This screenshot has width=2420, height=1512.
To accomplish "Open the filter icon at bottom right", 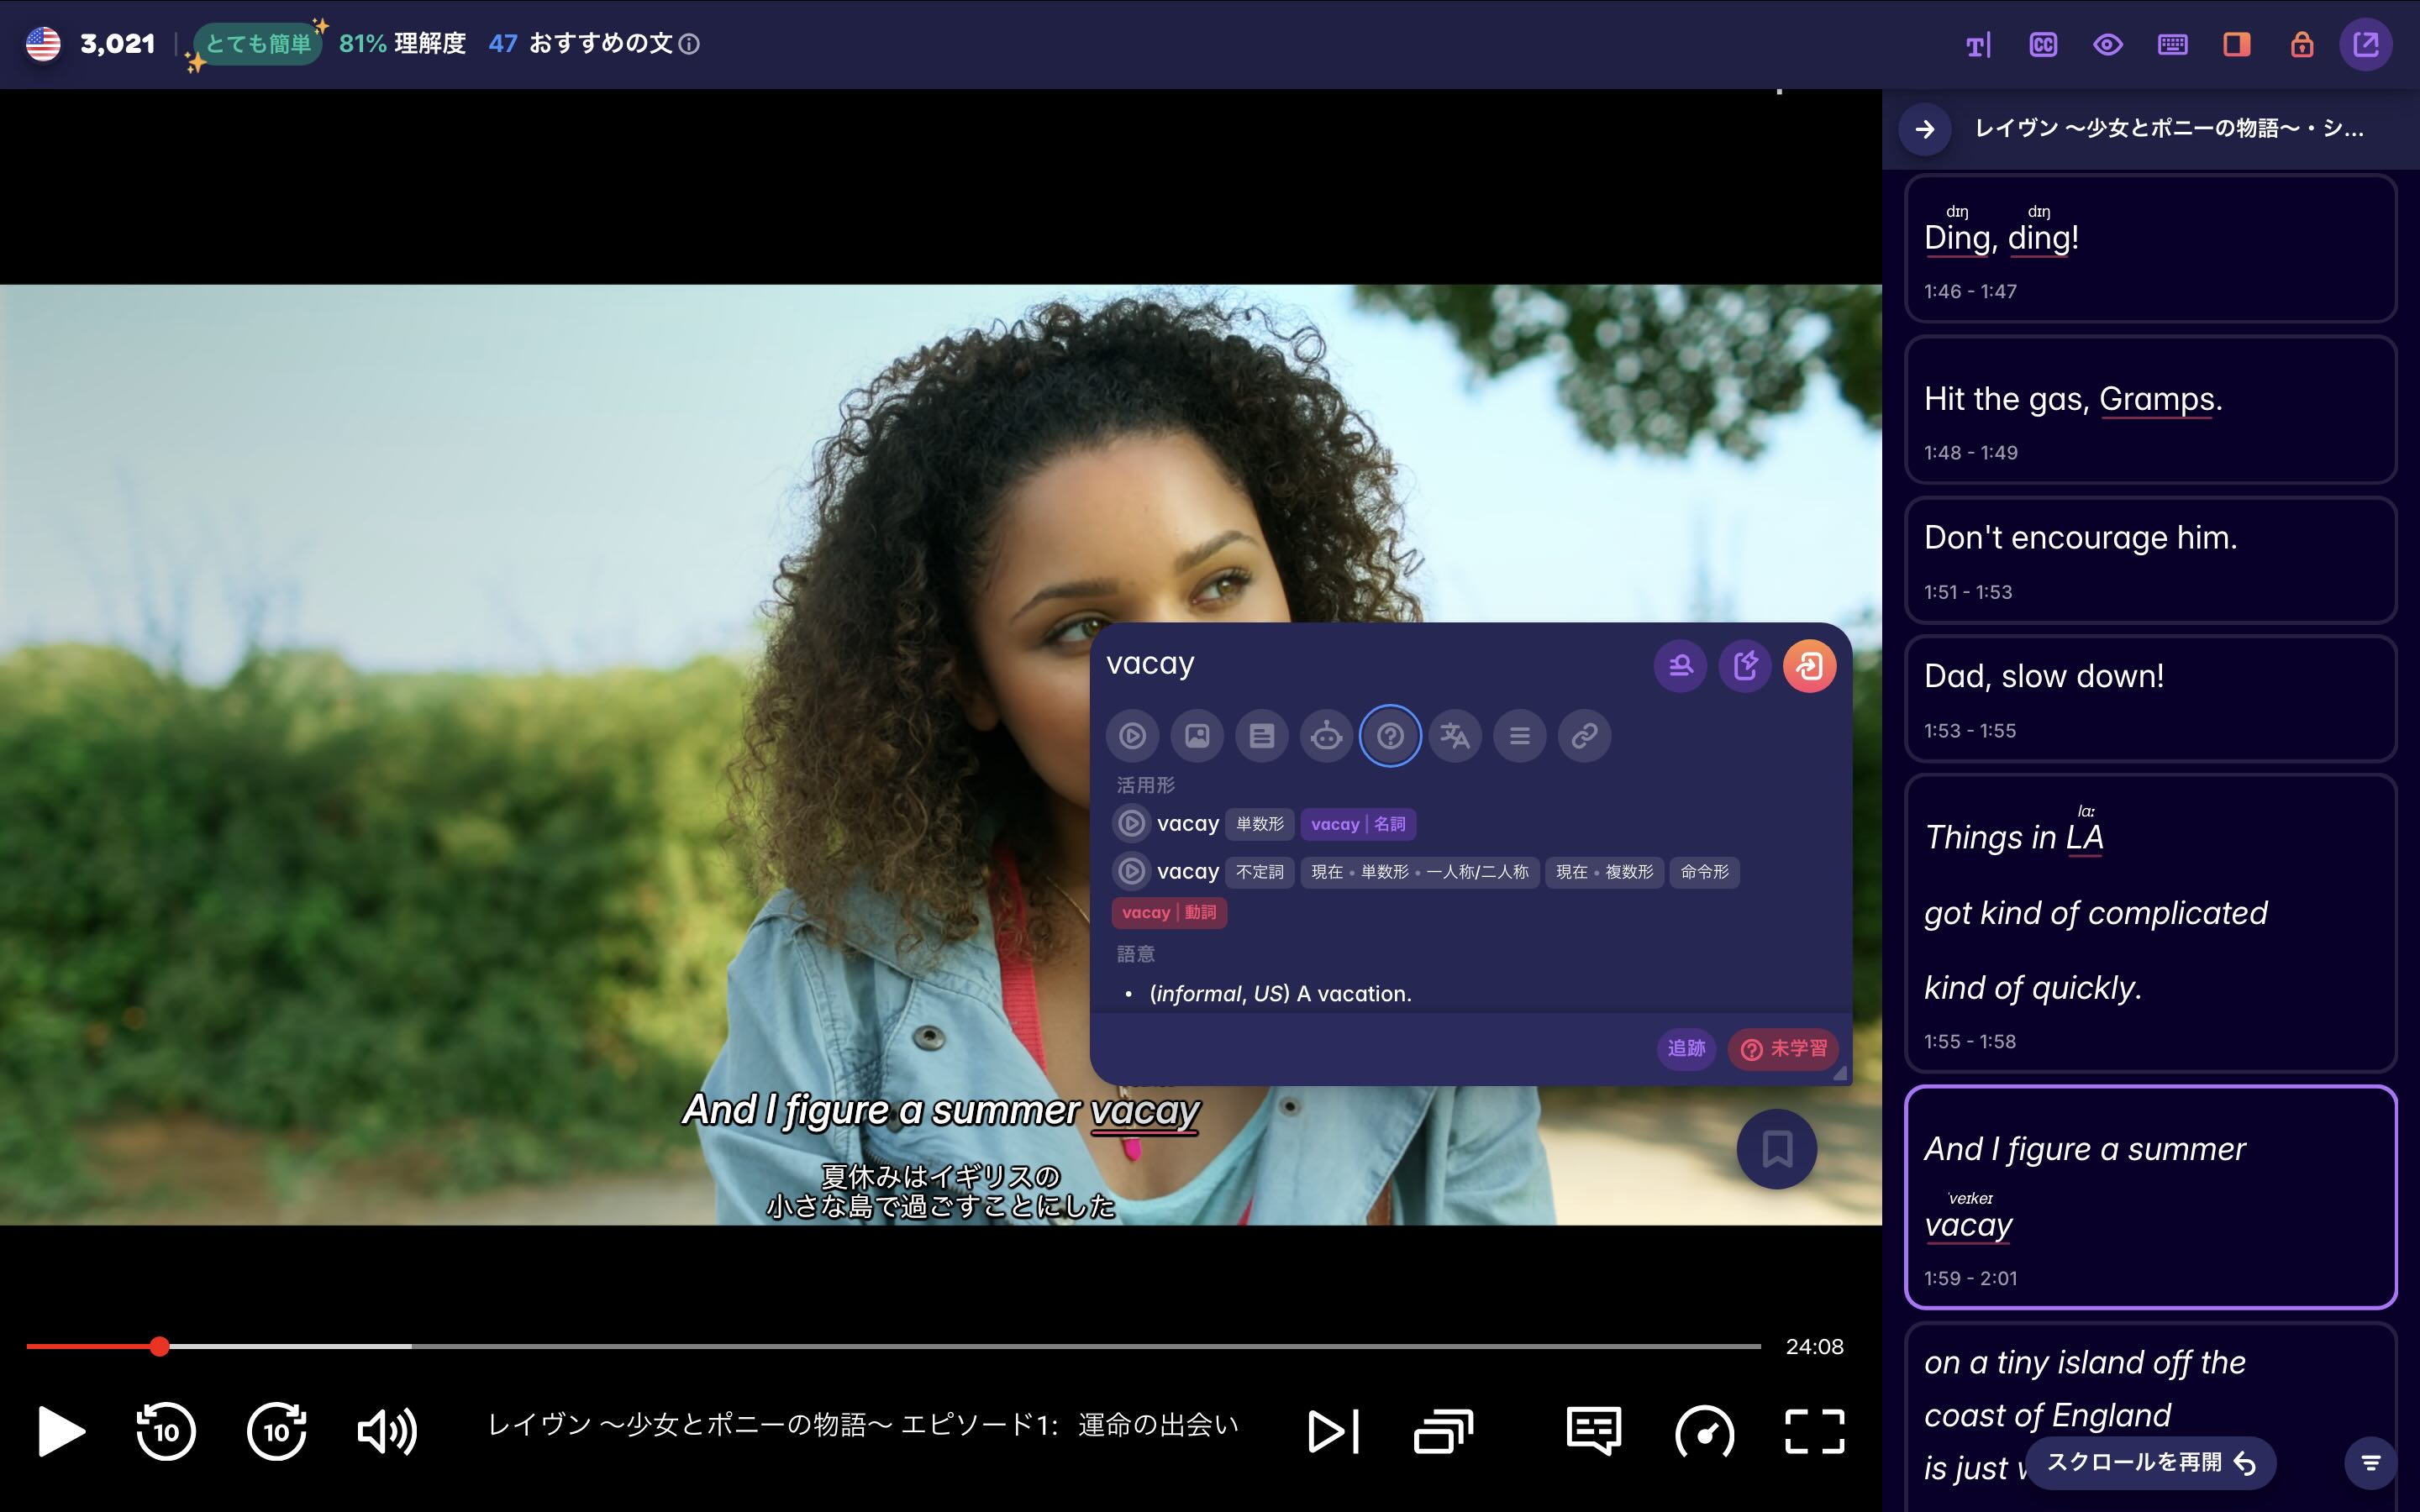I will click(x=2371, y=1461).
